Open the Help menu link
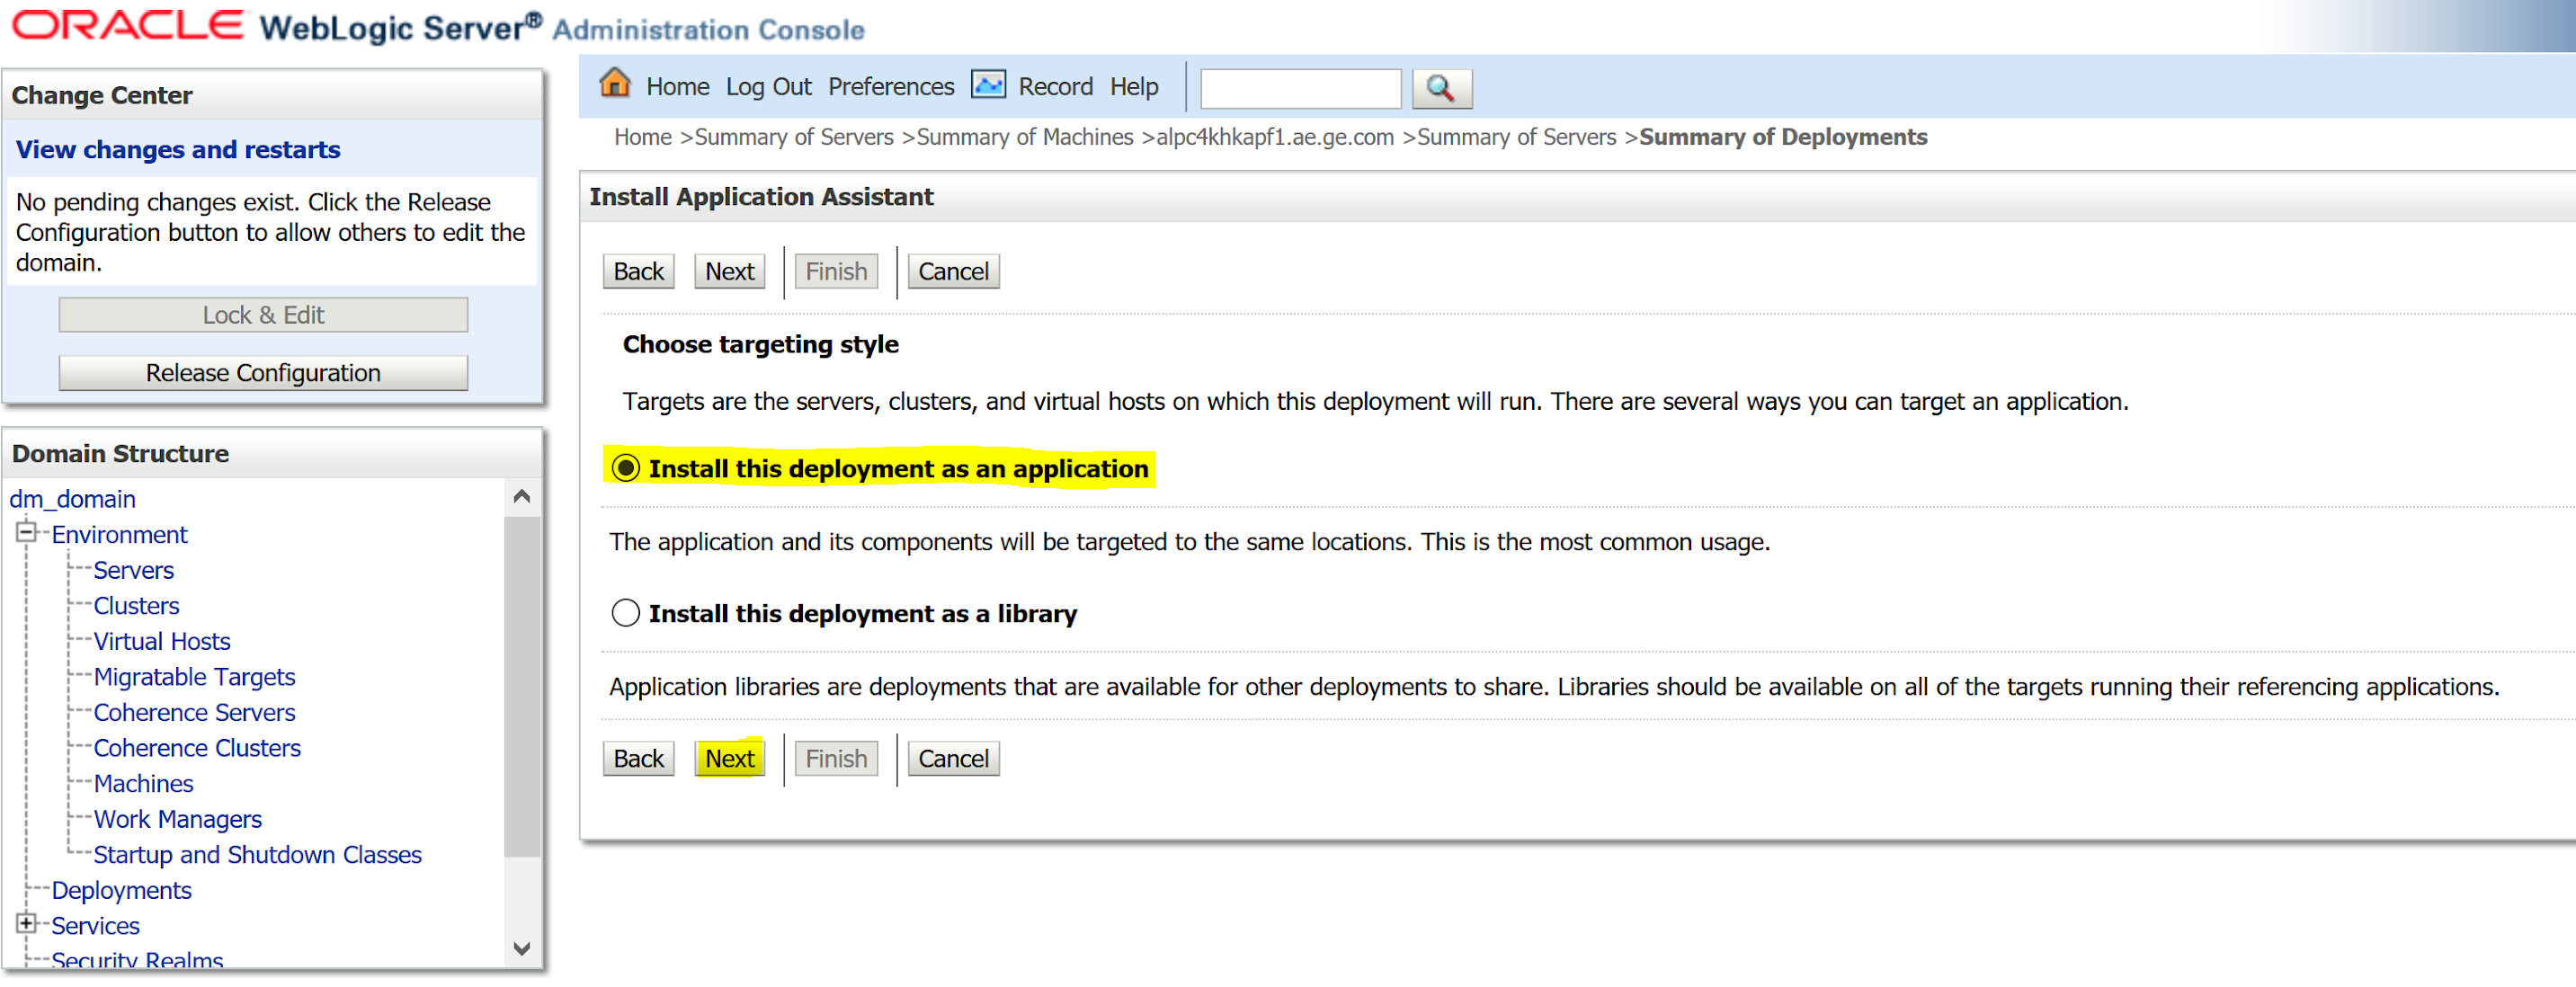This screenshot has width=2576, height=987. (1134, 87)
